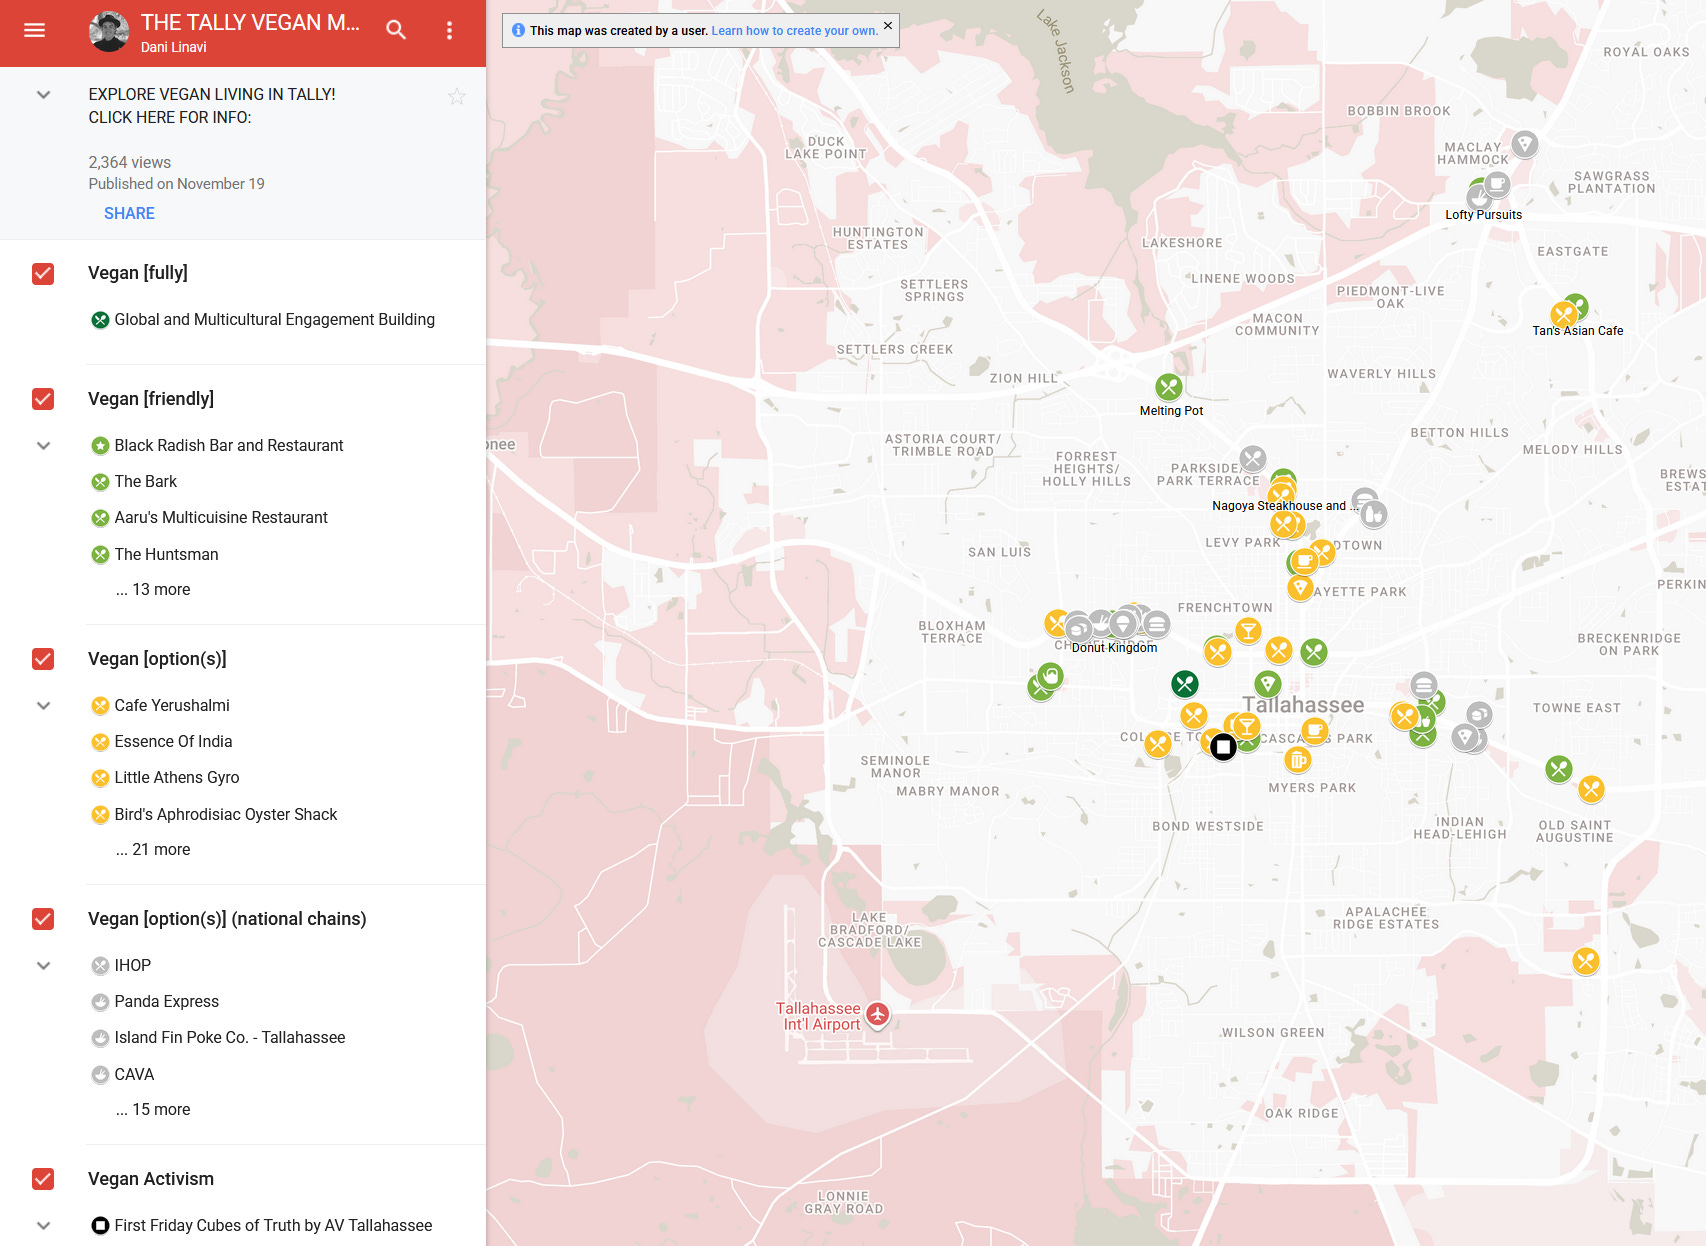Select The Huntsman entry
The height and width of the screenshot is (1246, 1706).
pyautogui.click(x=166, y=554)
